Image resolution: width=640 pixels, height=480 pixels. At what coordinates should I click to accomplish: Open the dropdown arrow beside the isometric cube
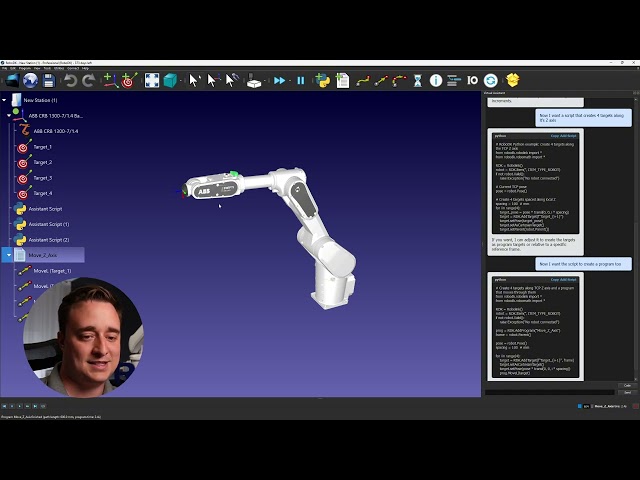180,81
